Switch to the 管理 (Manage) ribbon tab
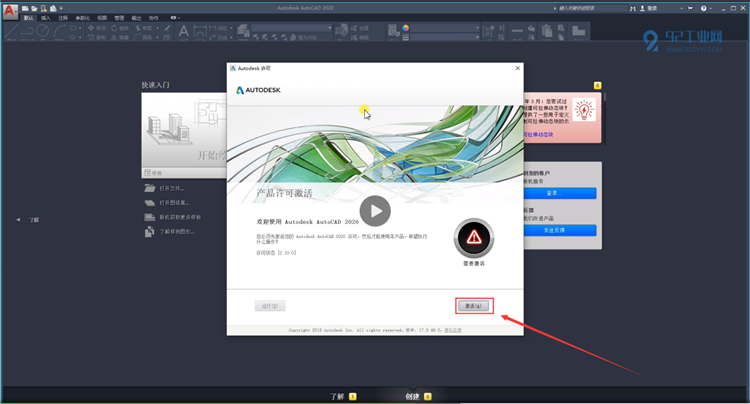 pyautogui.click(x=119, y=18)
